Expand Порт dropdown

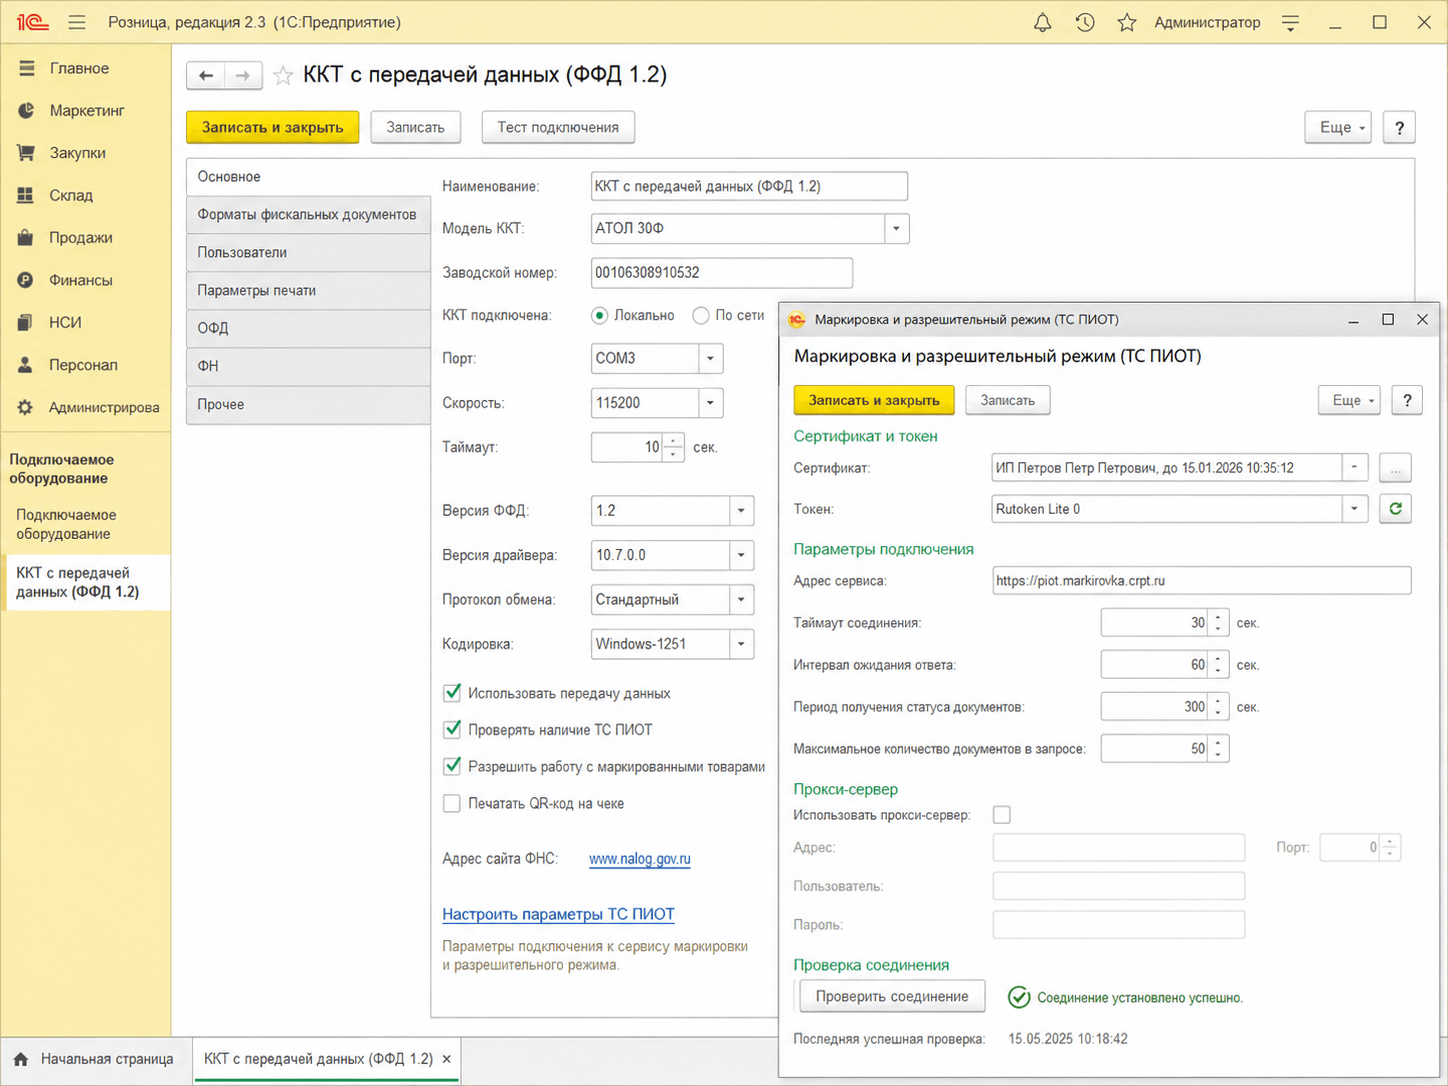[710, 358]
